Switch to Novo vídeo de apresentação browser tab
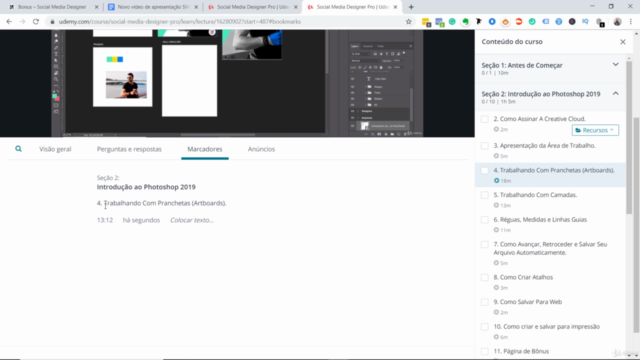Viewport: 640px width, 360px height. coord(153,7)
